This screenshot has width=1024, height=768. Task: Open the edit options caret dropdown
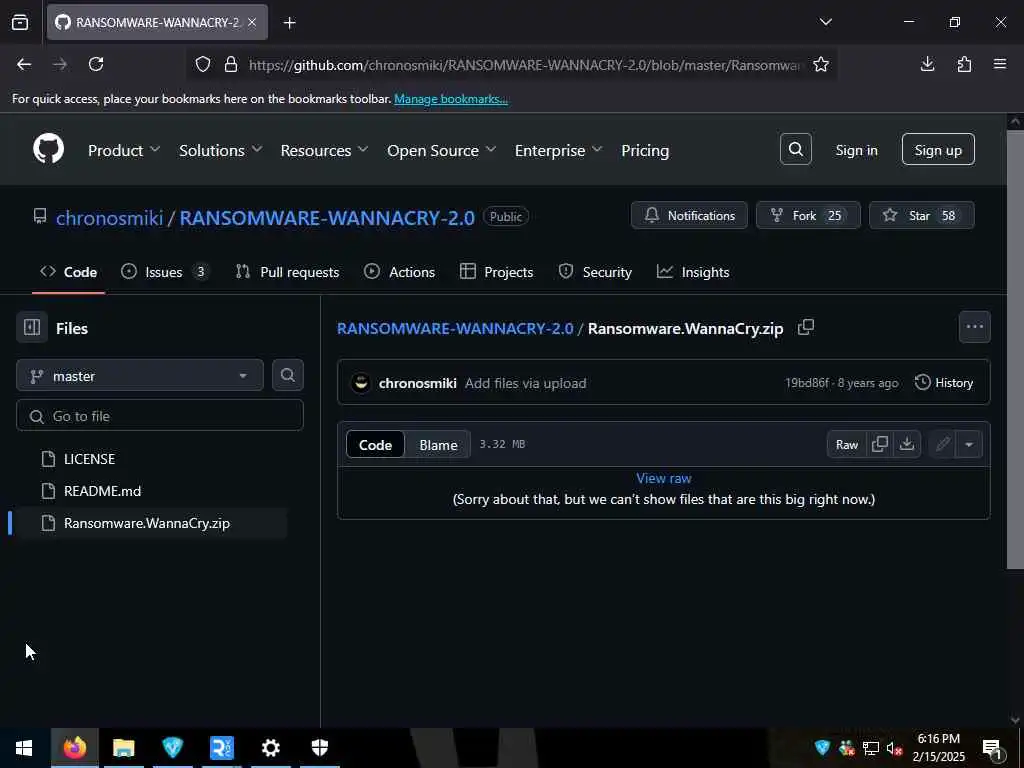tap(969, 445)
